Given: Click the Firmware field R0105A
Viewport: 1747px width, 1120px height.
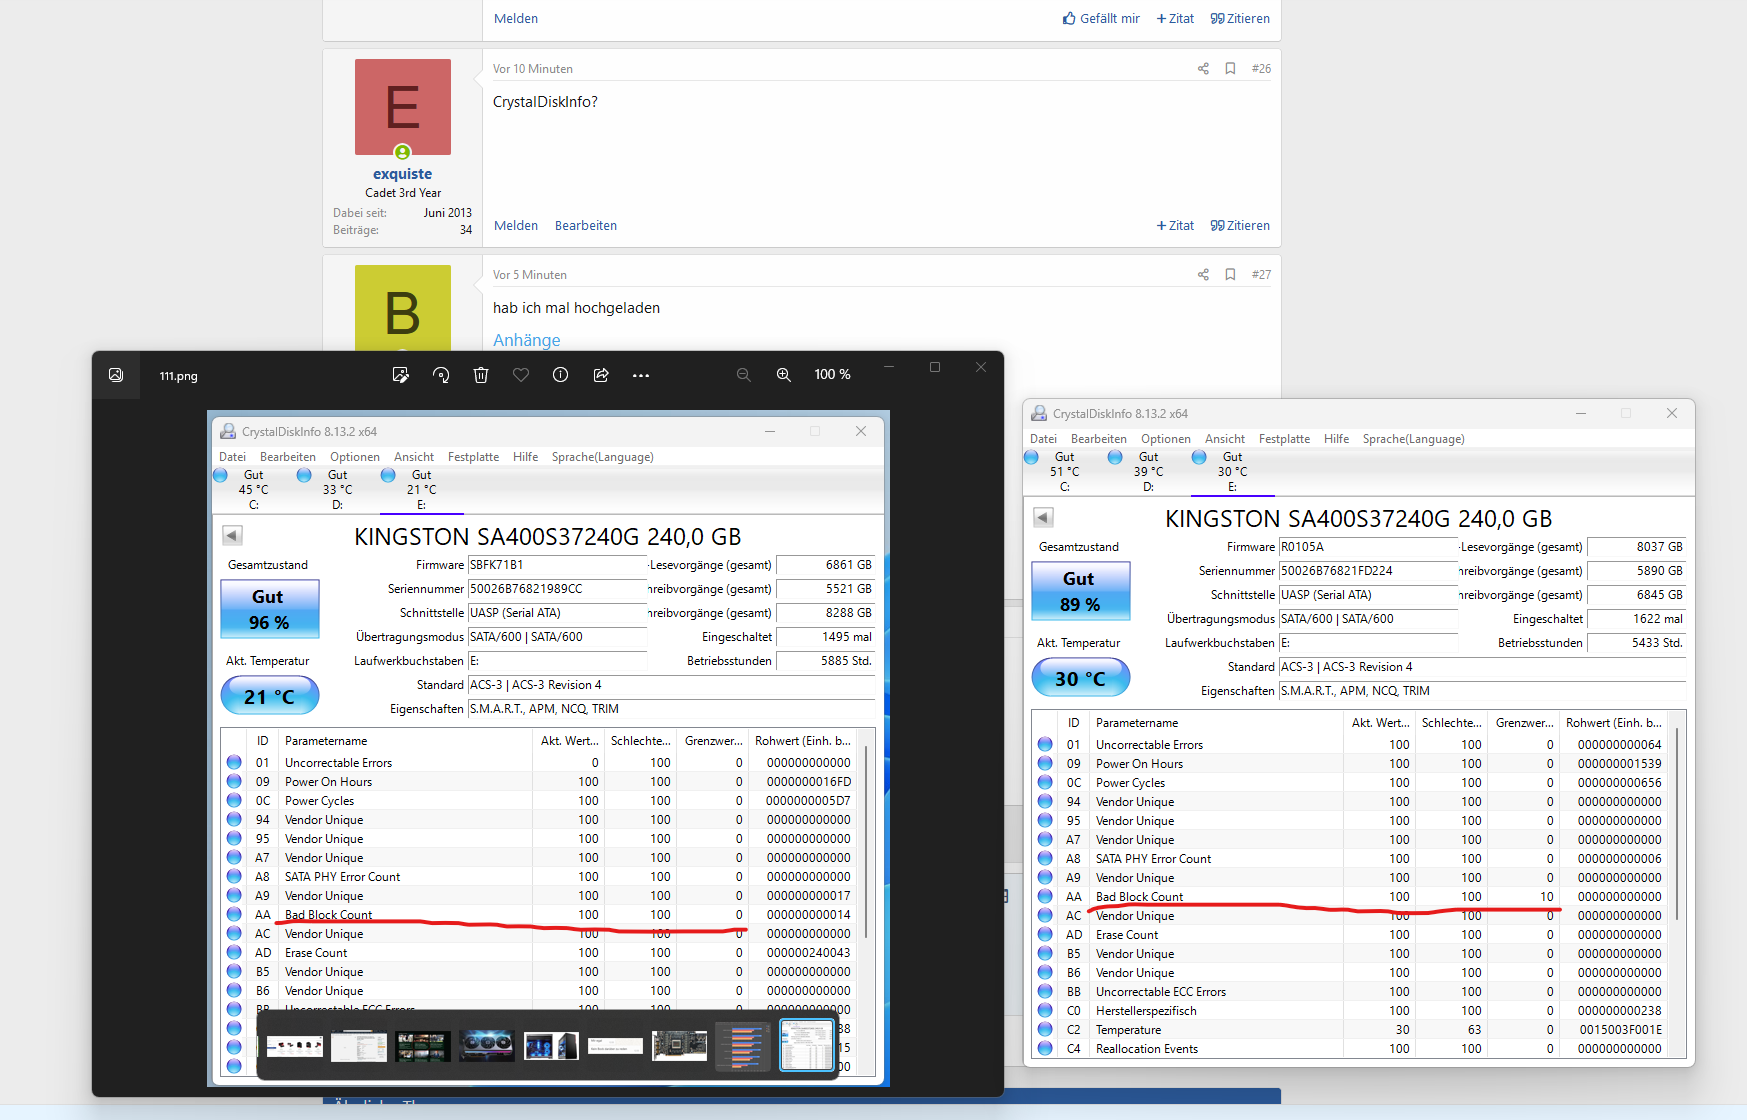Looking at the screenshot, I should [x=1367, y=547].
